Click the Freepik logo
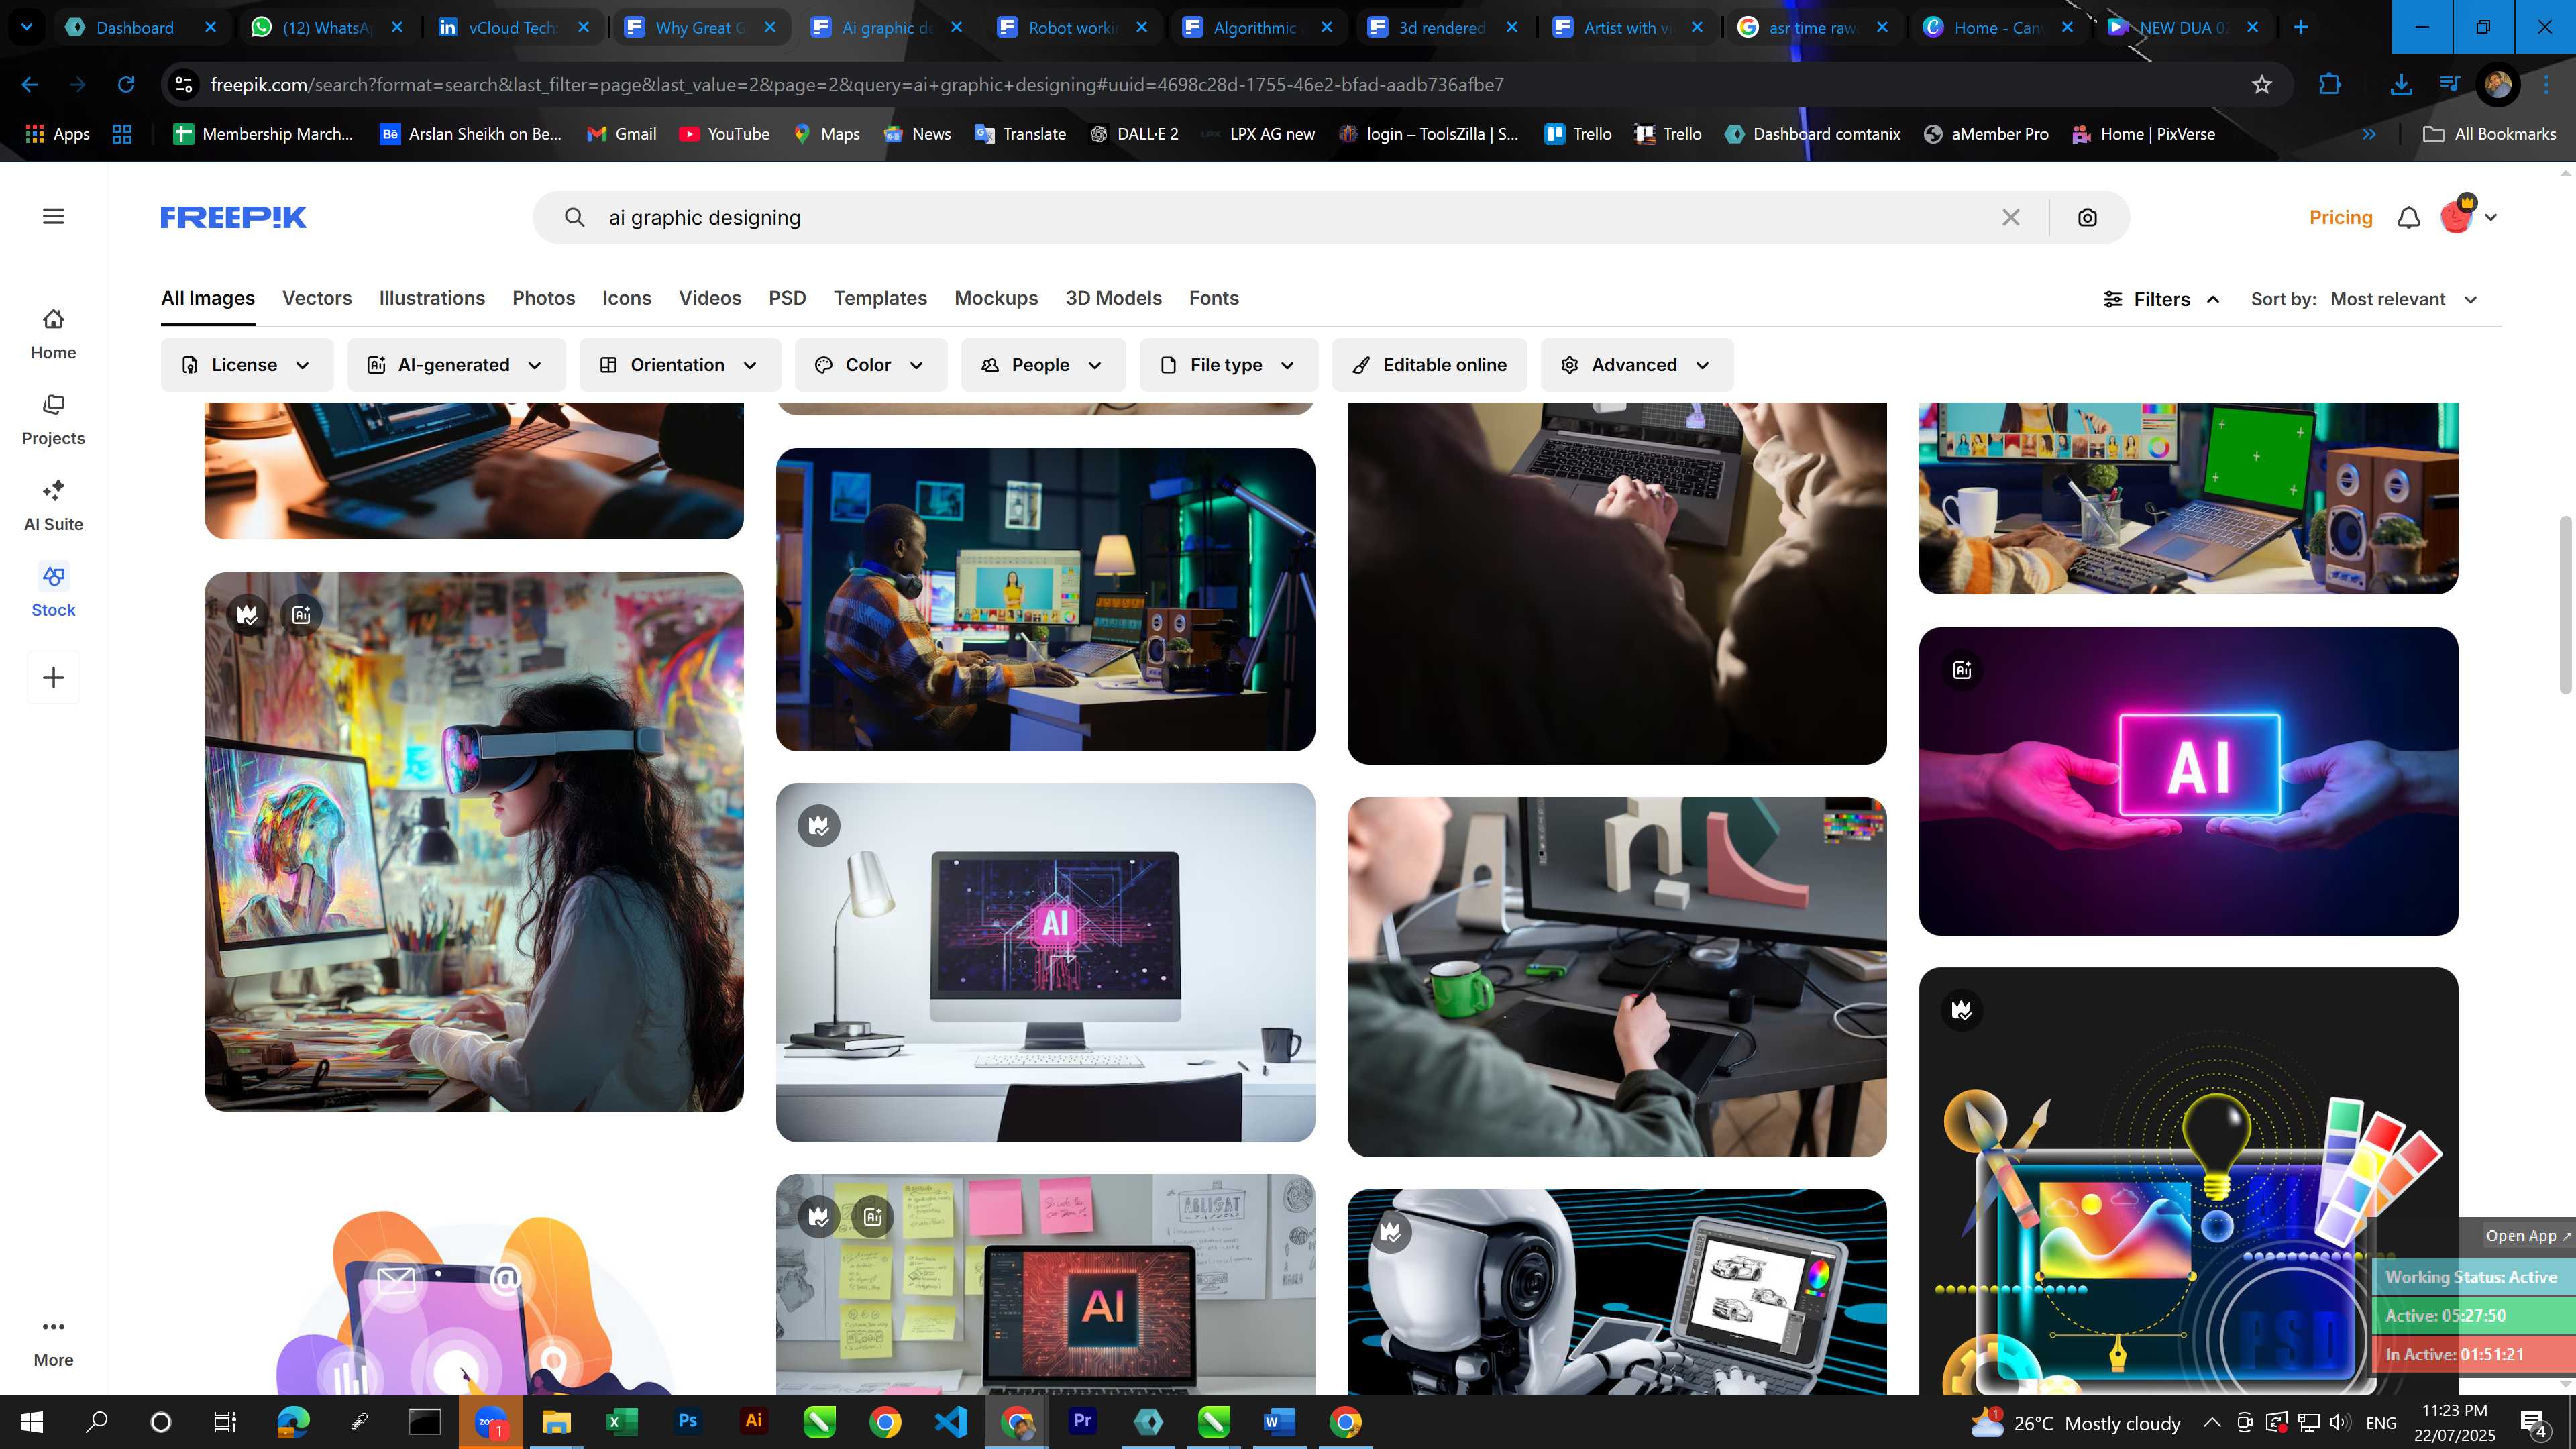This screenshot has width=2576, height=1449. pos(233,217)
